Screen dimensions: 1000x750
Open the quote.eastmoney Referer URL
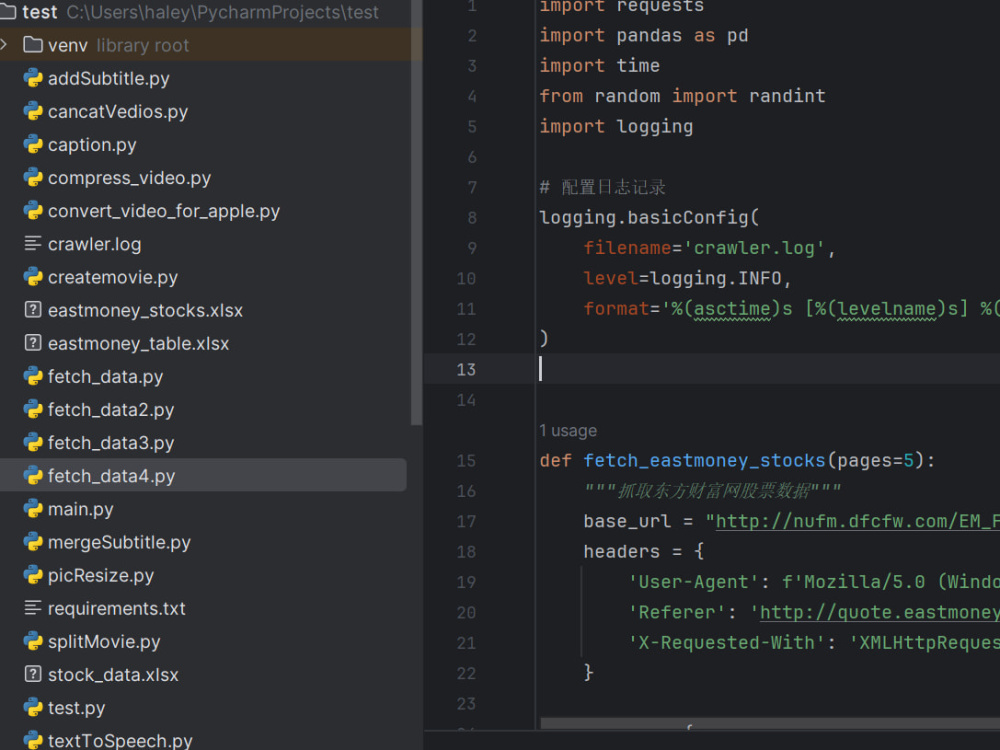click(879, 612)
